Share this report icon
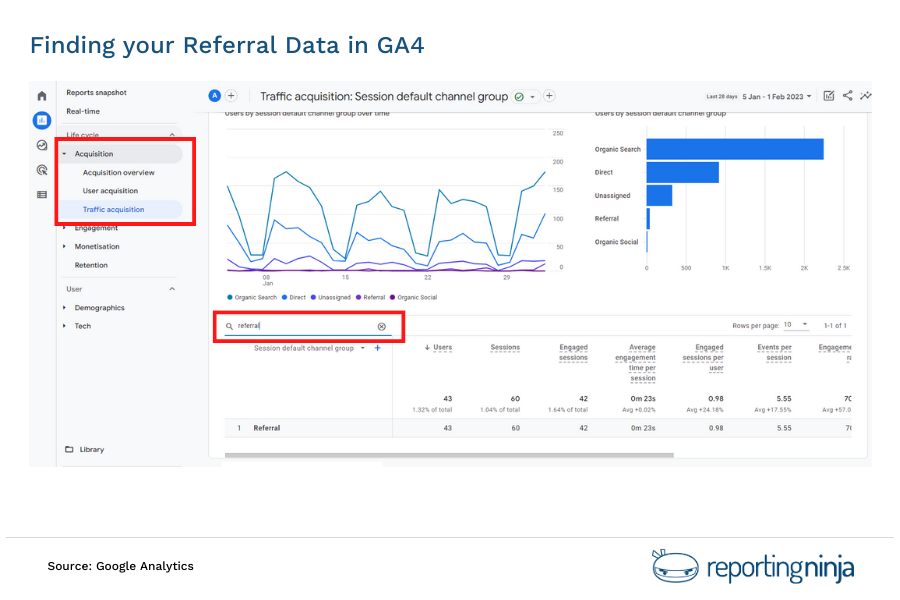 click(848, 96)
